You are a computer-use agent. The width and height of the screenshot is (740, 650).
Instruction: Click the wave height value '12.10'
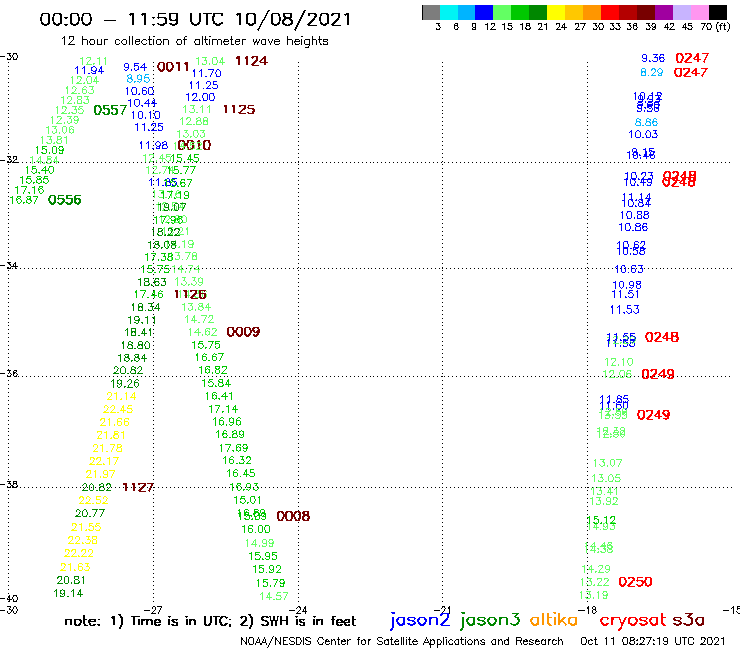619,363
